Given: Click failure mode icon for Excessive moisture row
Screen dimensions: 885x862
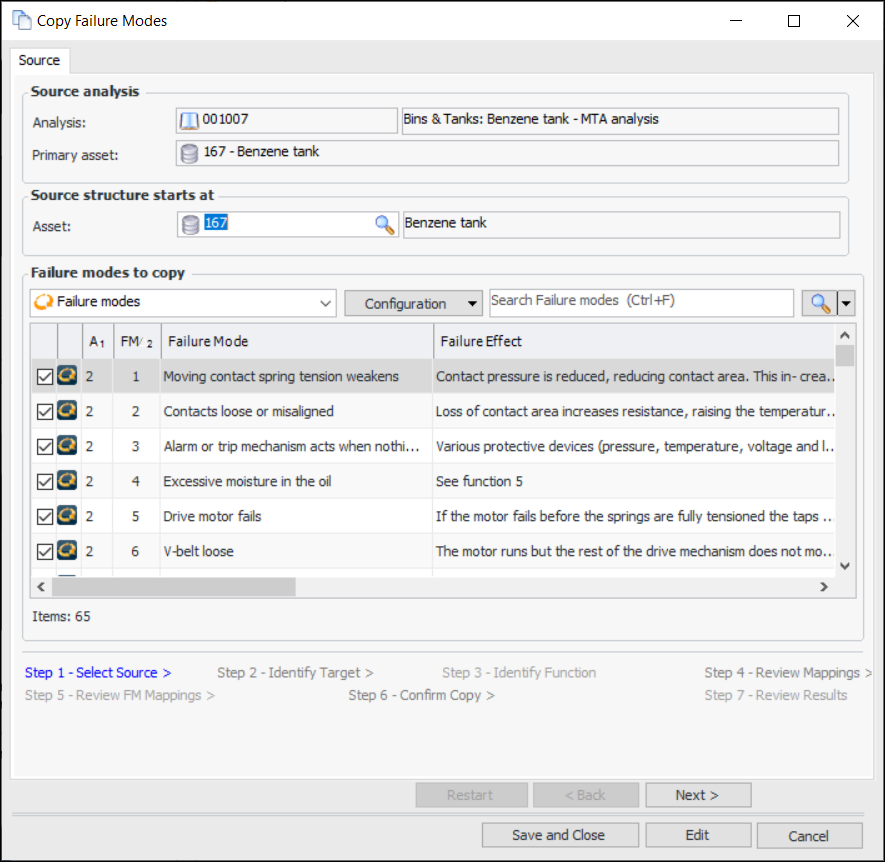Looking at the screenshot, I should point(67,481).
